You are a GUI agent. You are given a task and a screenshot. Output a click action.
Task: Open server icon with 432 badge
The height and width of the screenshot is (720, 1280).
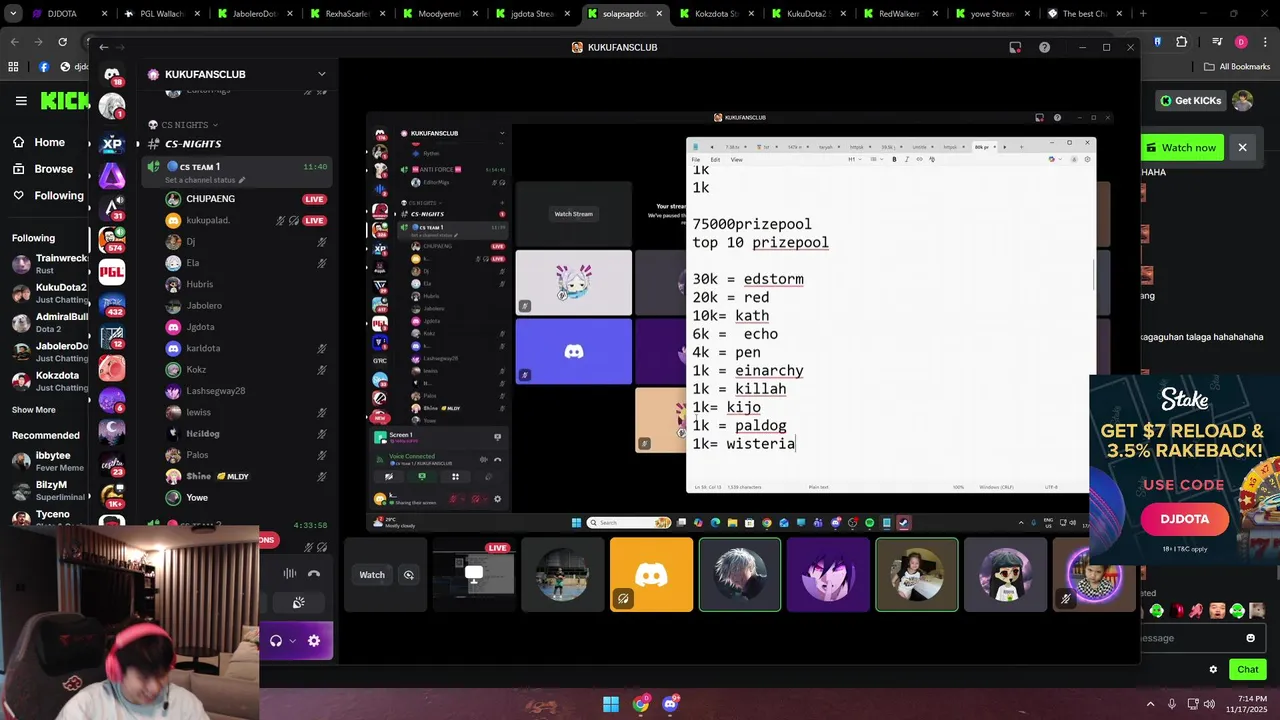tap(112, 304)
